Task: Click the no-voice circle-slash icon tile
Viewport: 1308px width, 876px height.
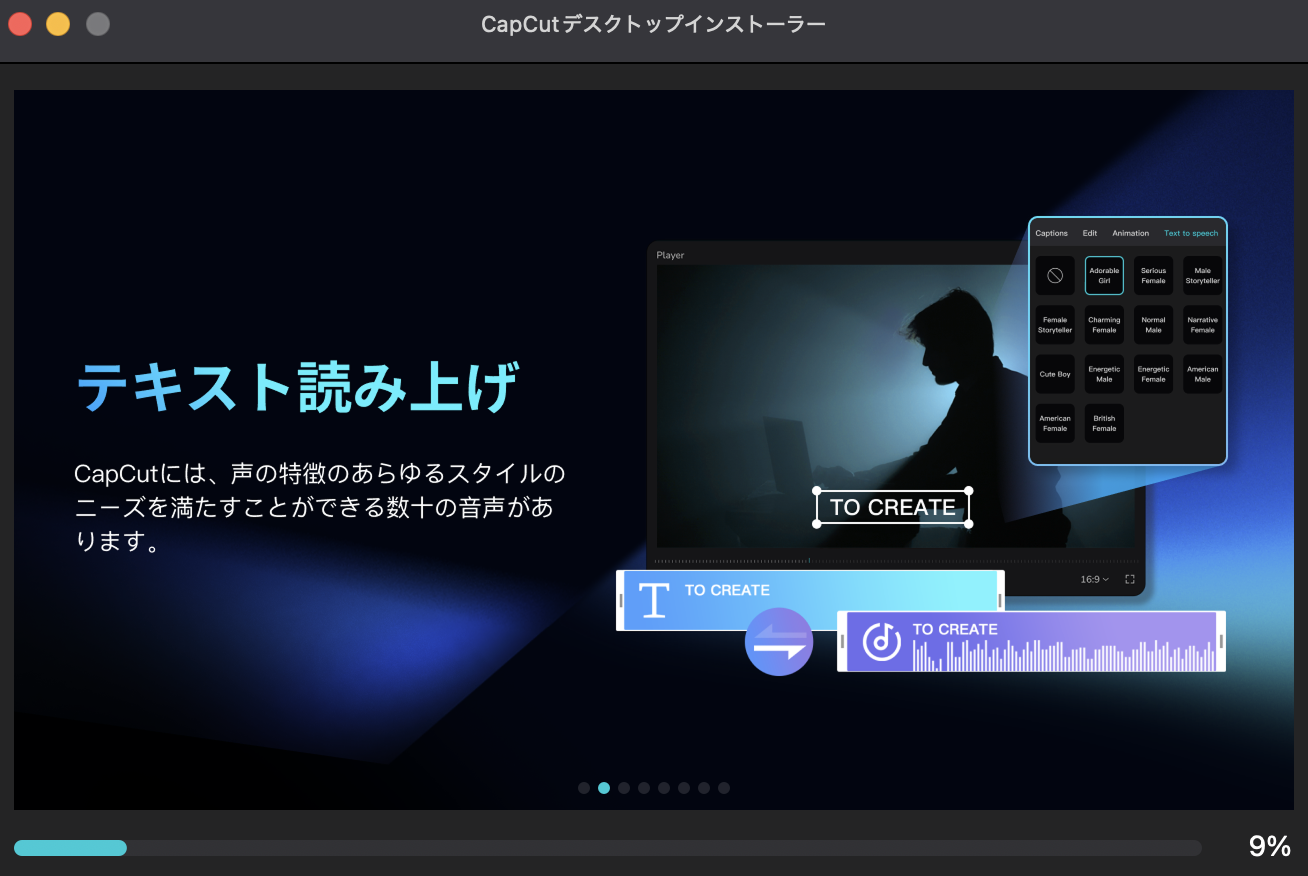Action: [x=1055, y=276]
